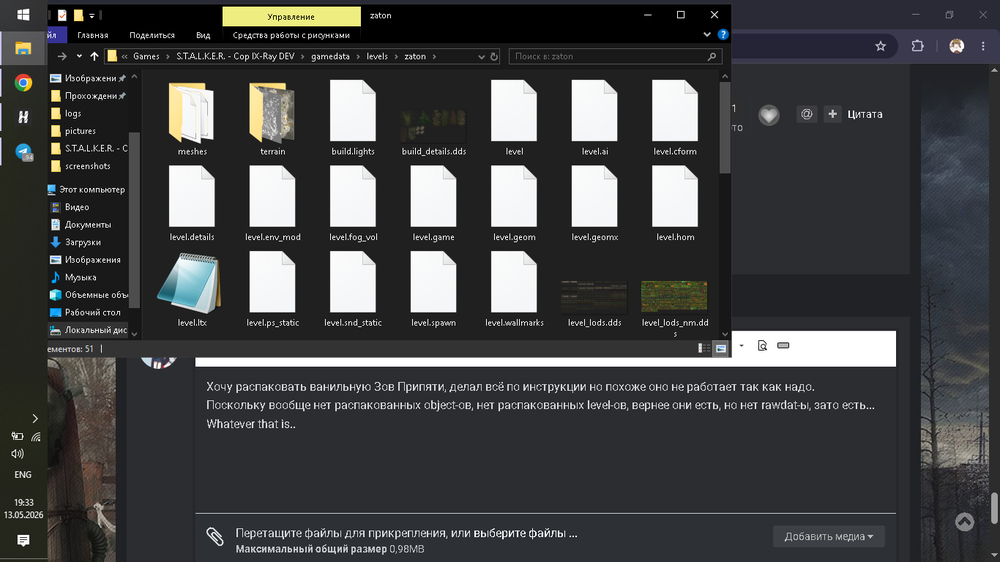The width and height of the screenshot is (1000, 562).
Task: Select the build_details.dds thumbnail
Action: tap(434, 126)
